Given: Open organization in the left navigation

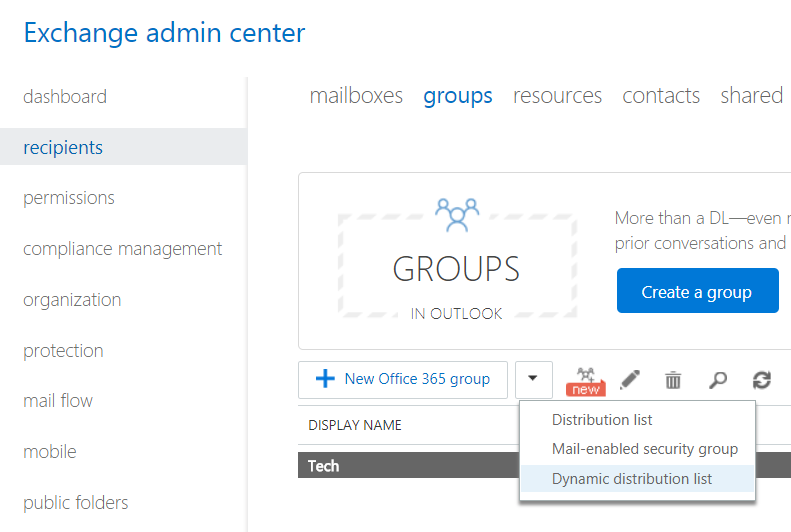Looking at the screenshot, I should coord(72,300).
